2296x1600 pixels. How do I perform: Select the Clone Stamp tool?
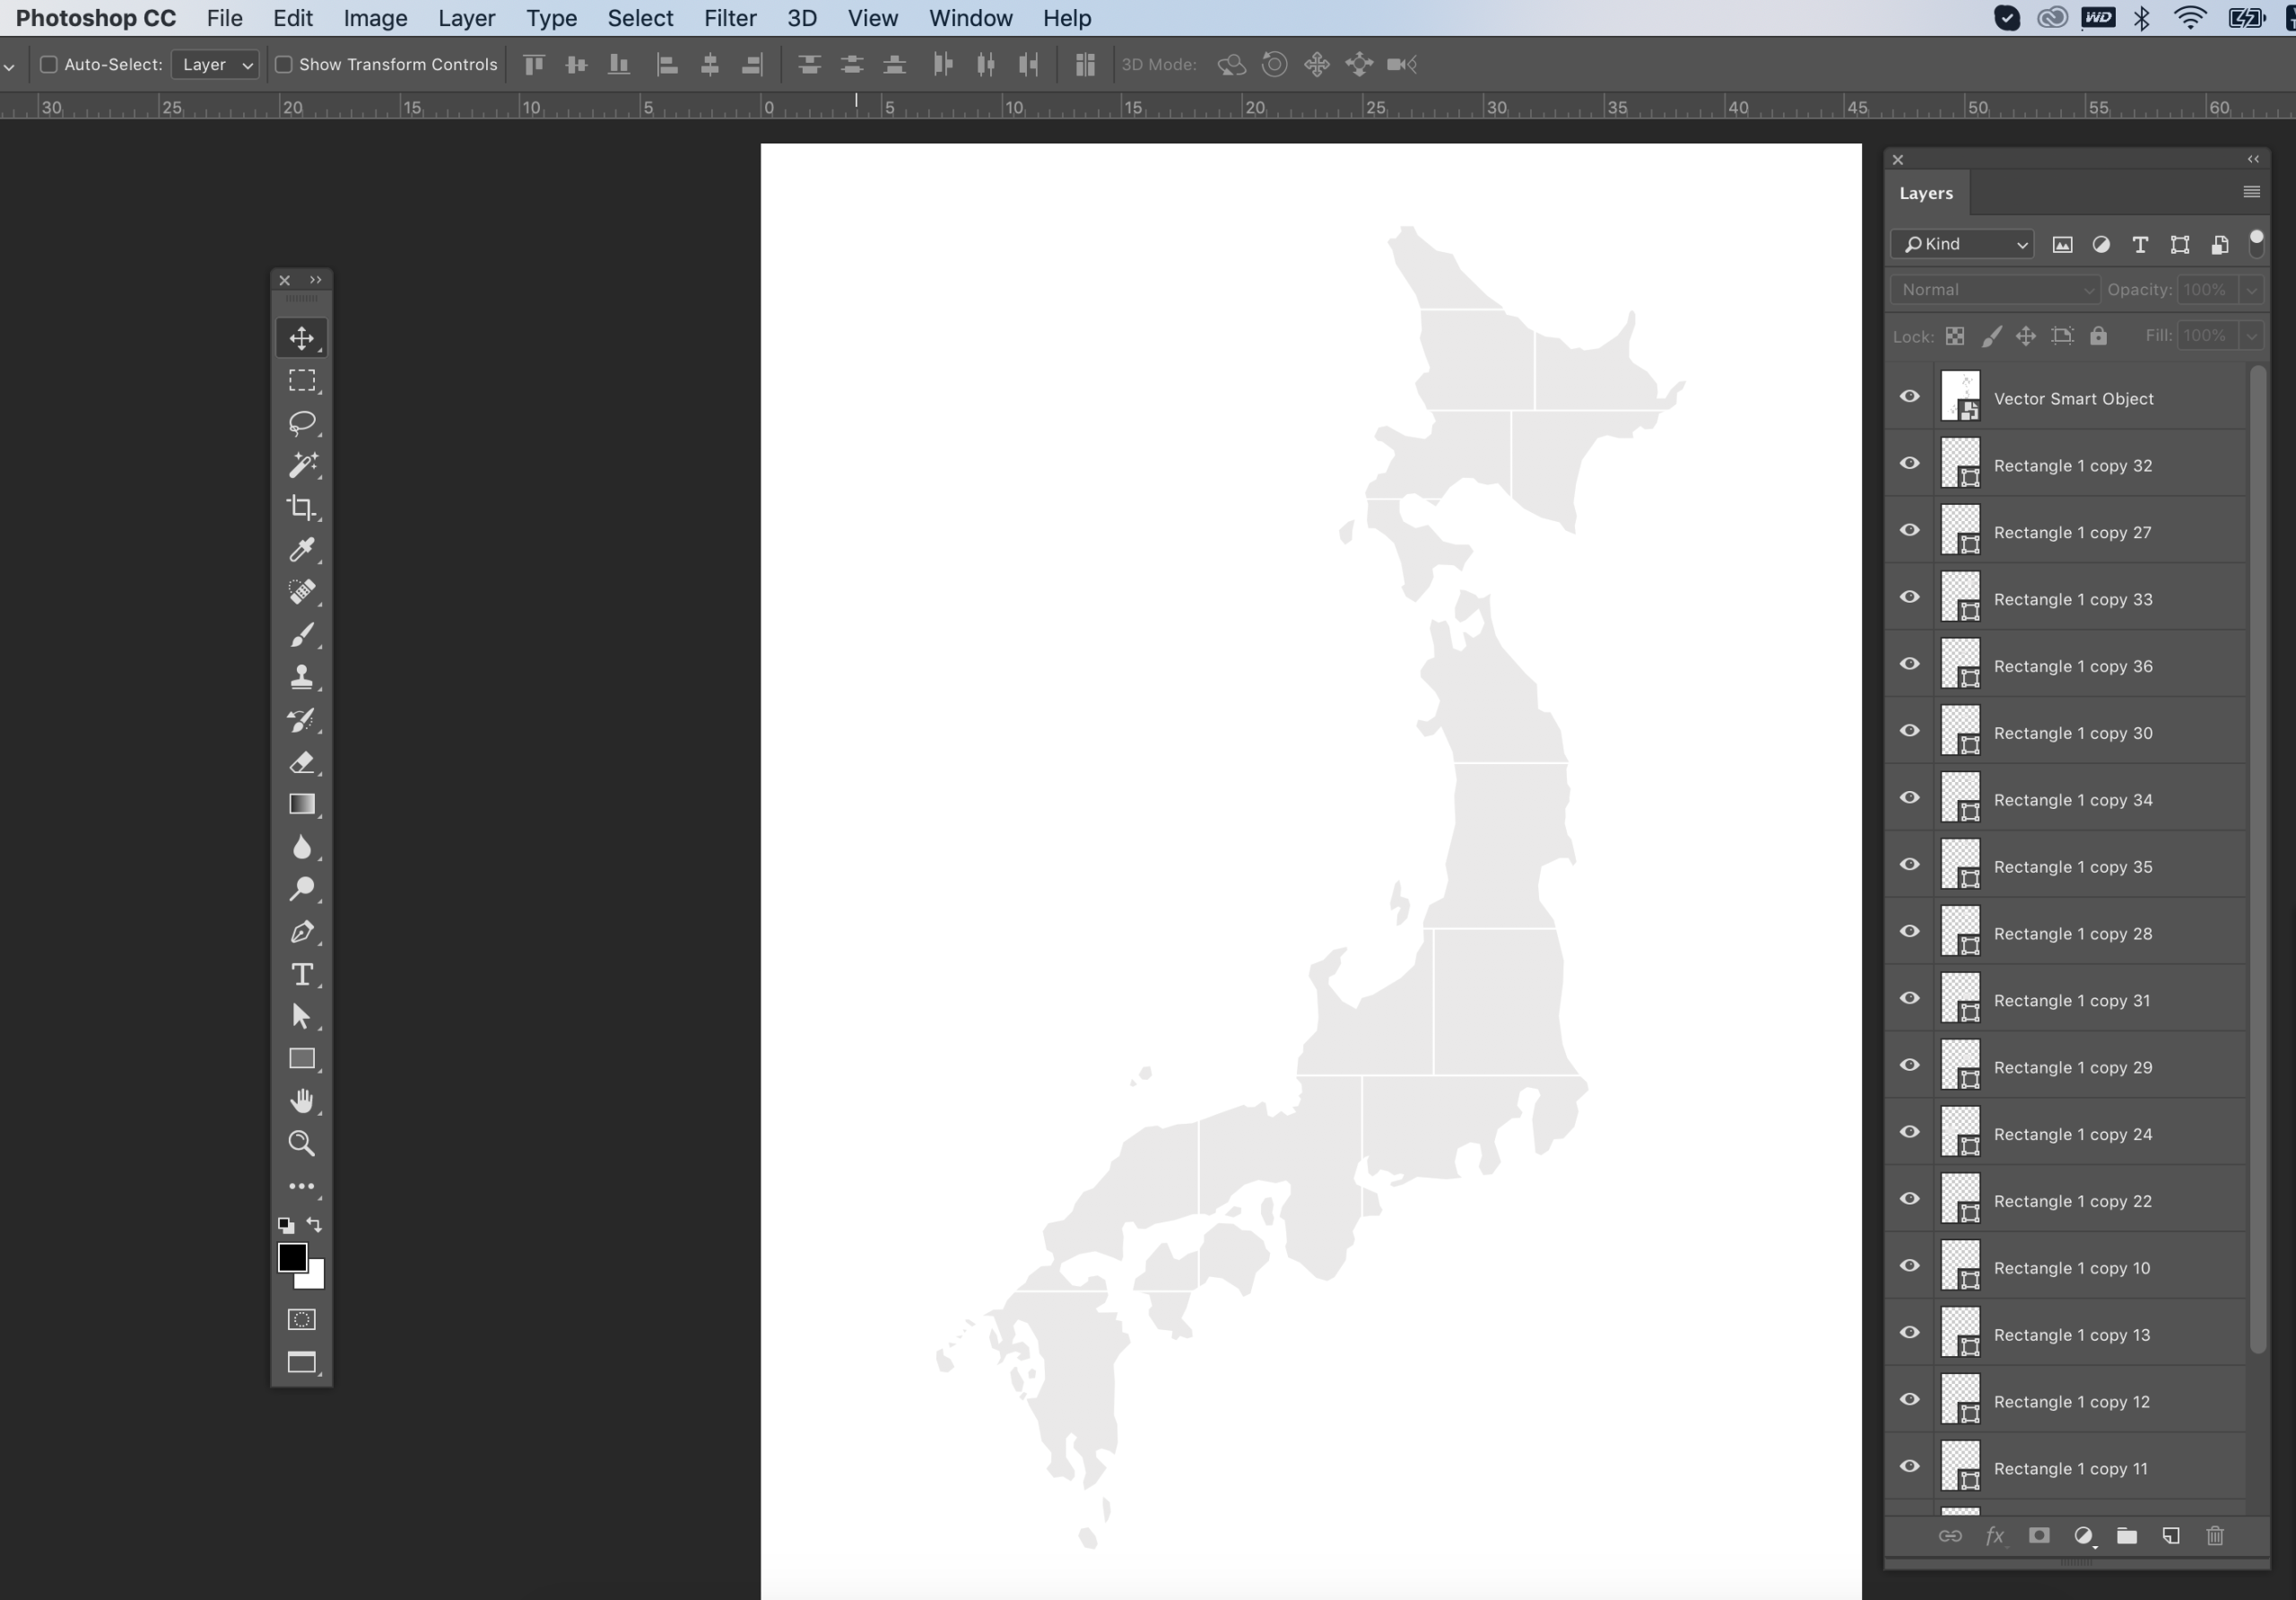point(301,677)
